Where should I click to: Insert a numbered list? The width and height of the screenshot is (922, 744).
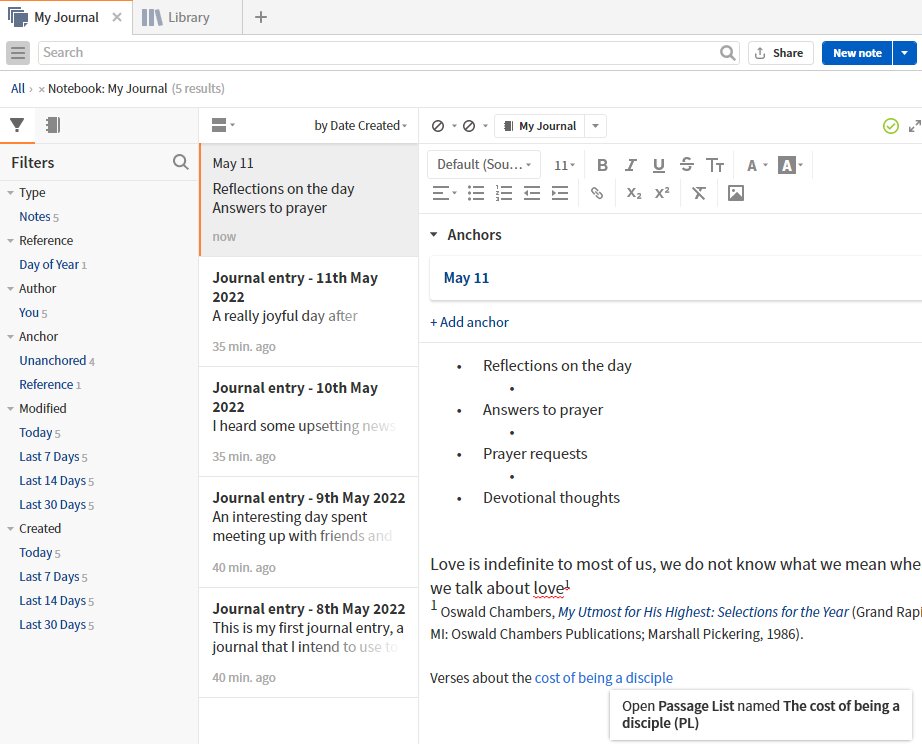(x=504, y=193)
